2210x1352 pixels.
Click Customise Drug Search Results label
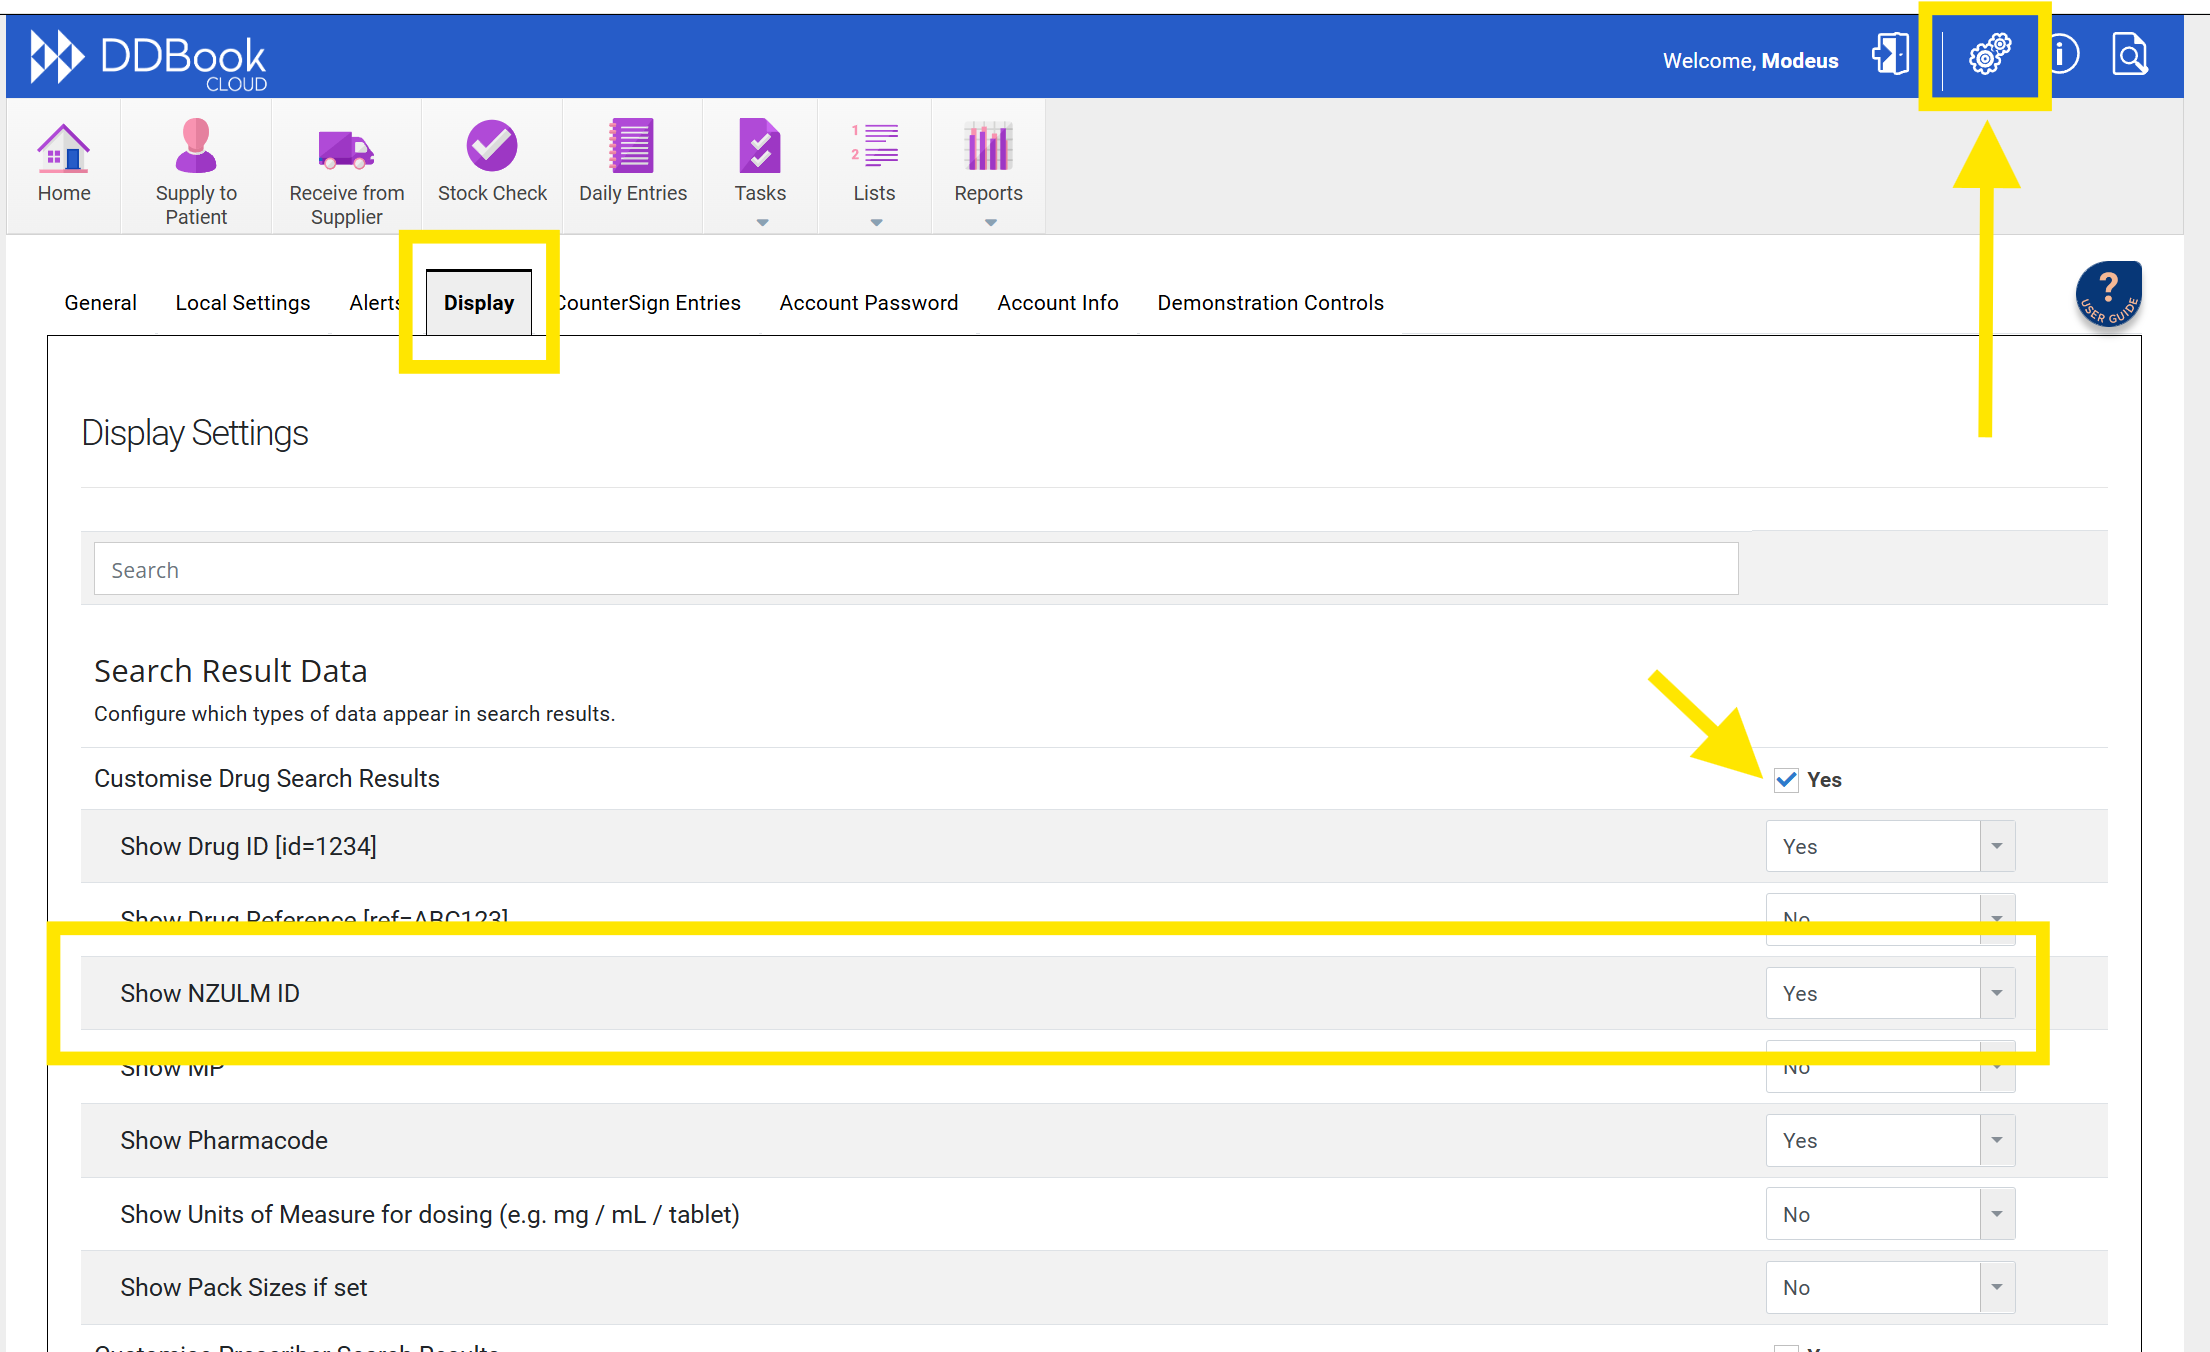267,778
